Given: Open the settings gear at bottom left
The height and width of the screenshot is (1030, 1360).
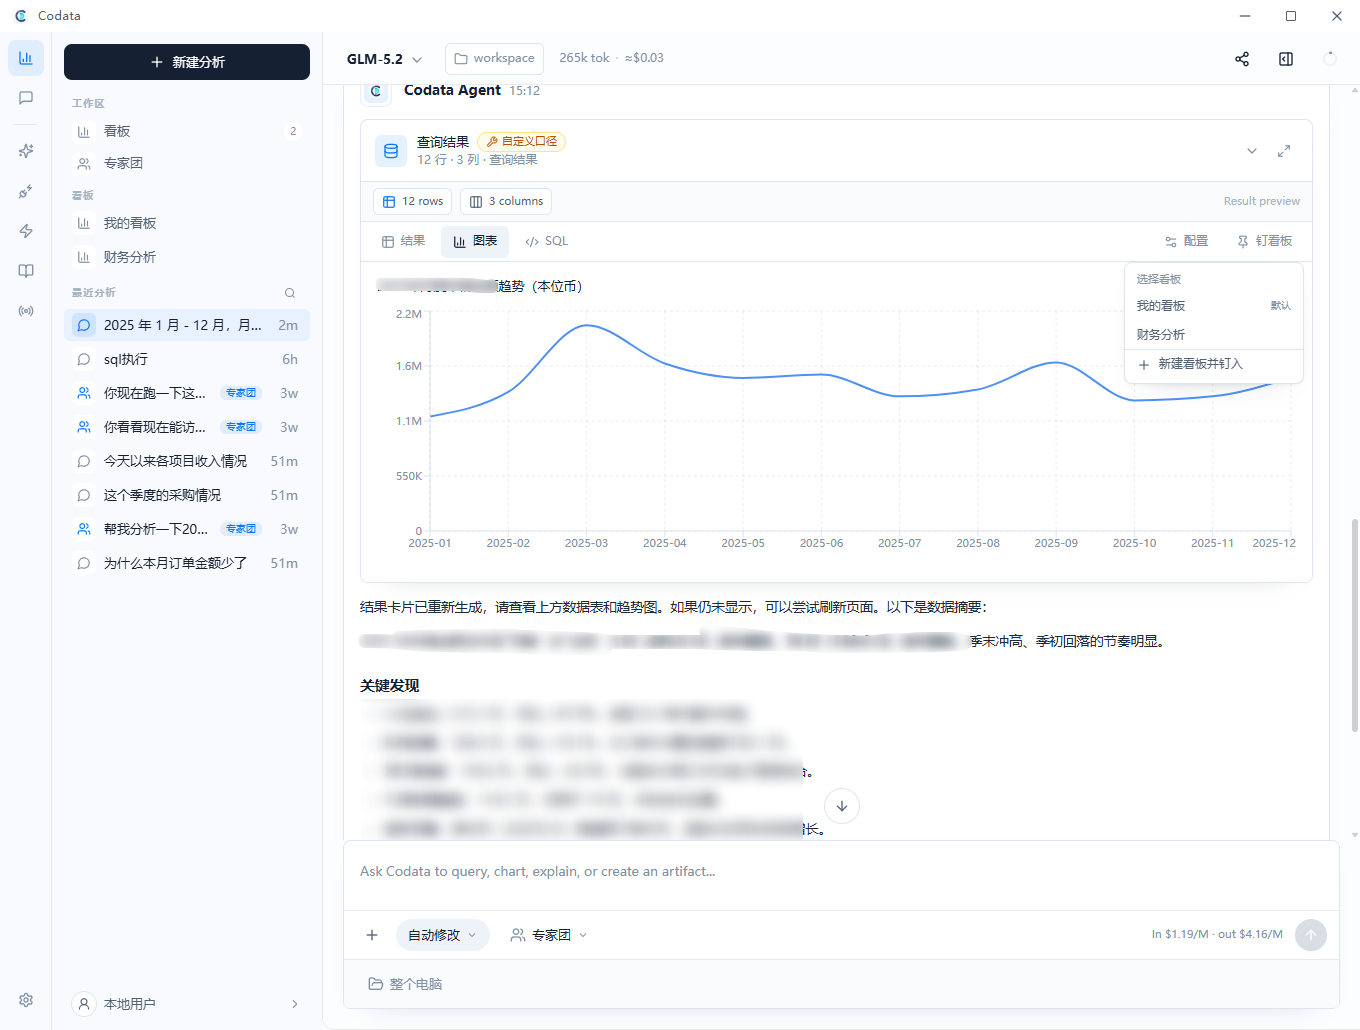Looking at the screenshot, I should tap(26, 1000).
